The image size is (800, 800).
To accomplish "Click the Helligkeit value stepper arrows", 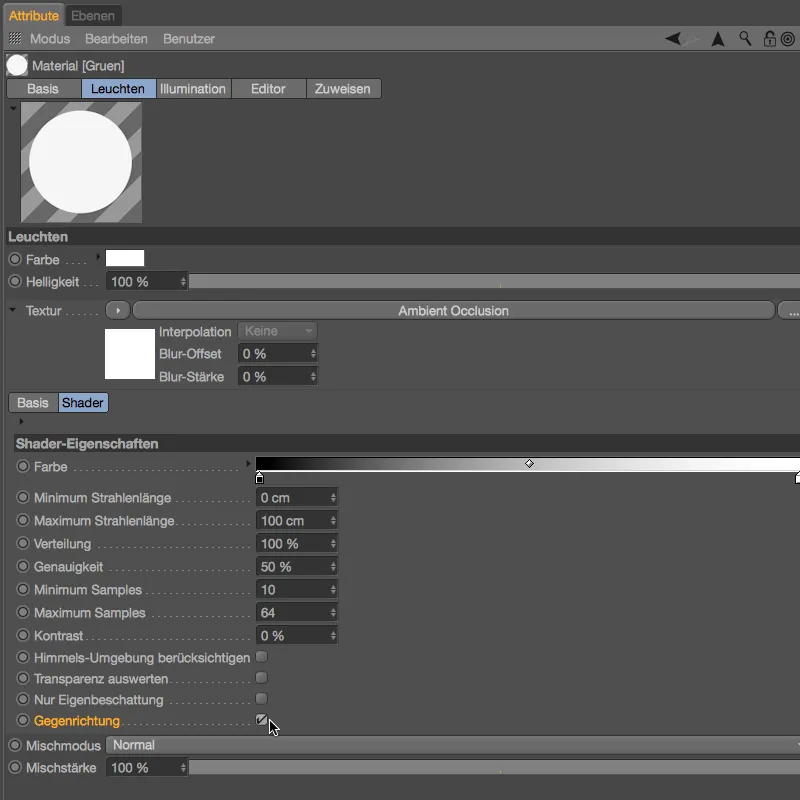I will tap(183, 282).
